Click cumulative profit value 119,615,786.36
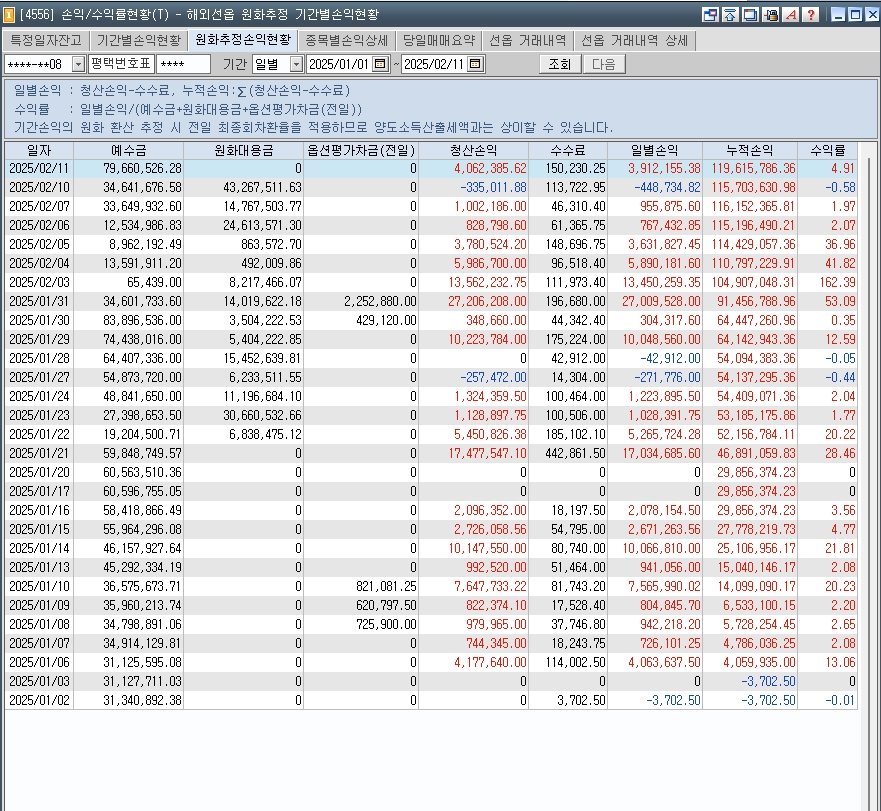The width and height of the screenshot is (881, 811). point(753,169)
